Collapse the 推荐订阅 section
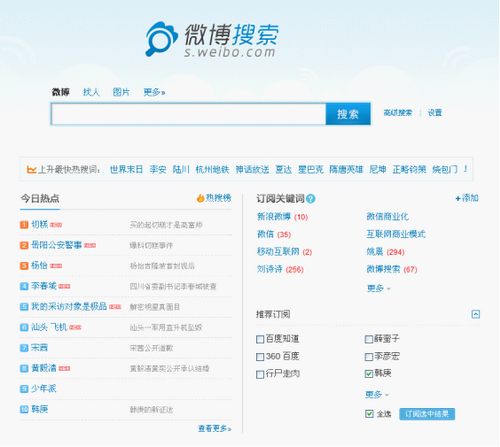Screen dimensions: 500x447 tap(476, 314)
